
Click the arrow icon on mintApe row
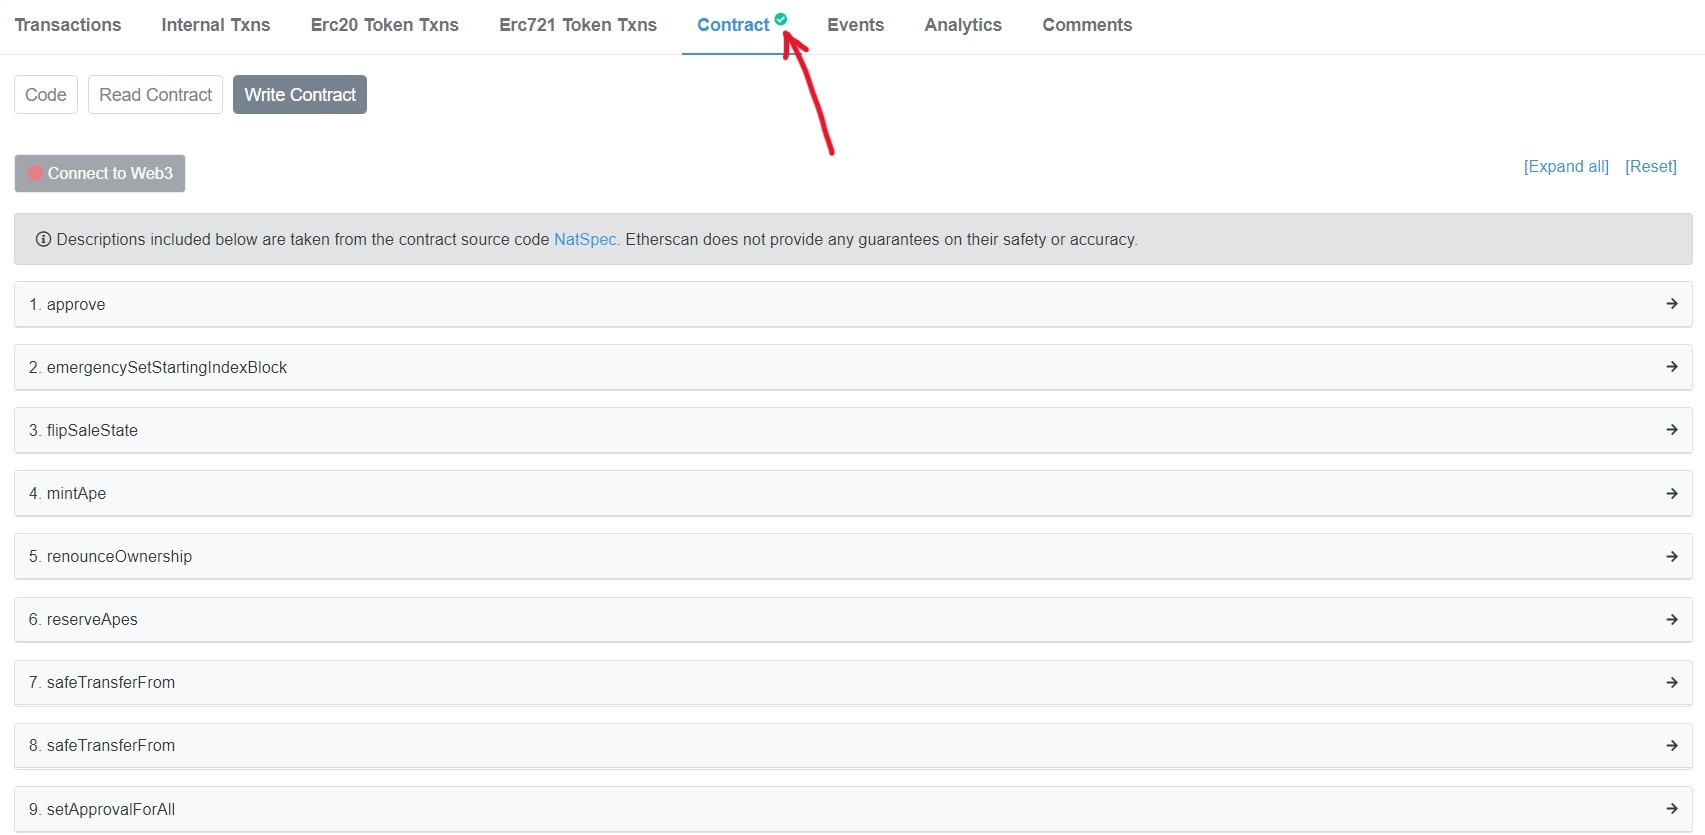[1671, 493]
